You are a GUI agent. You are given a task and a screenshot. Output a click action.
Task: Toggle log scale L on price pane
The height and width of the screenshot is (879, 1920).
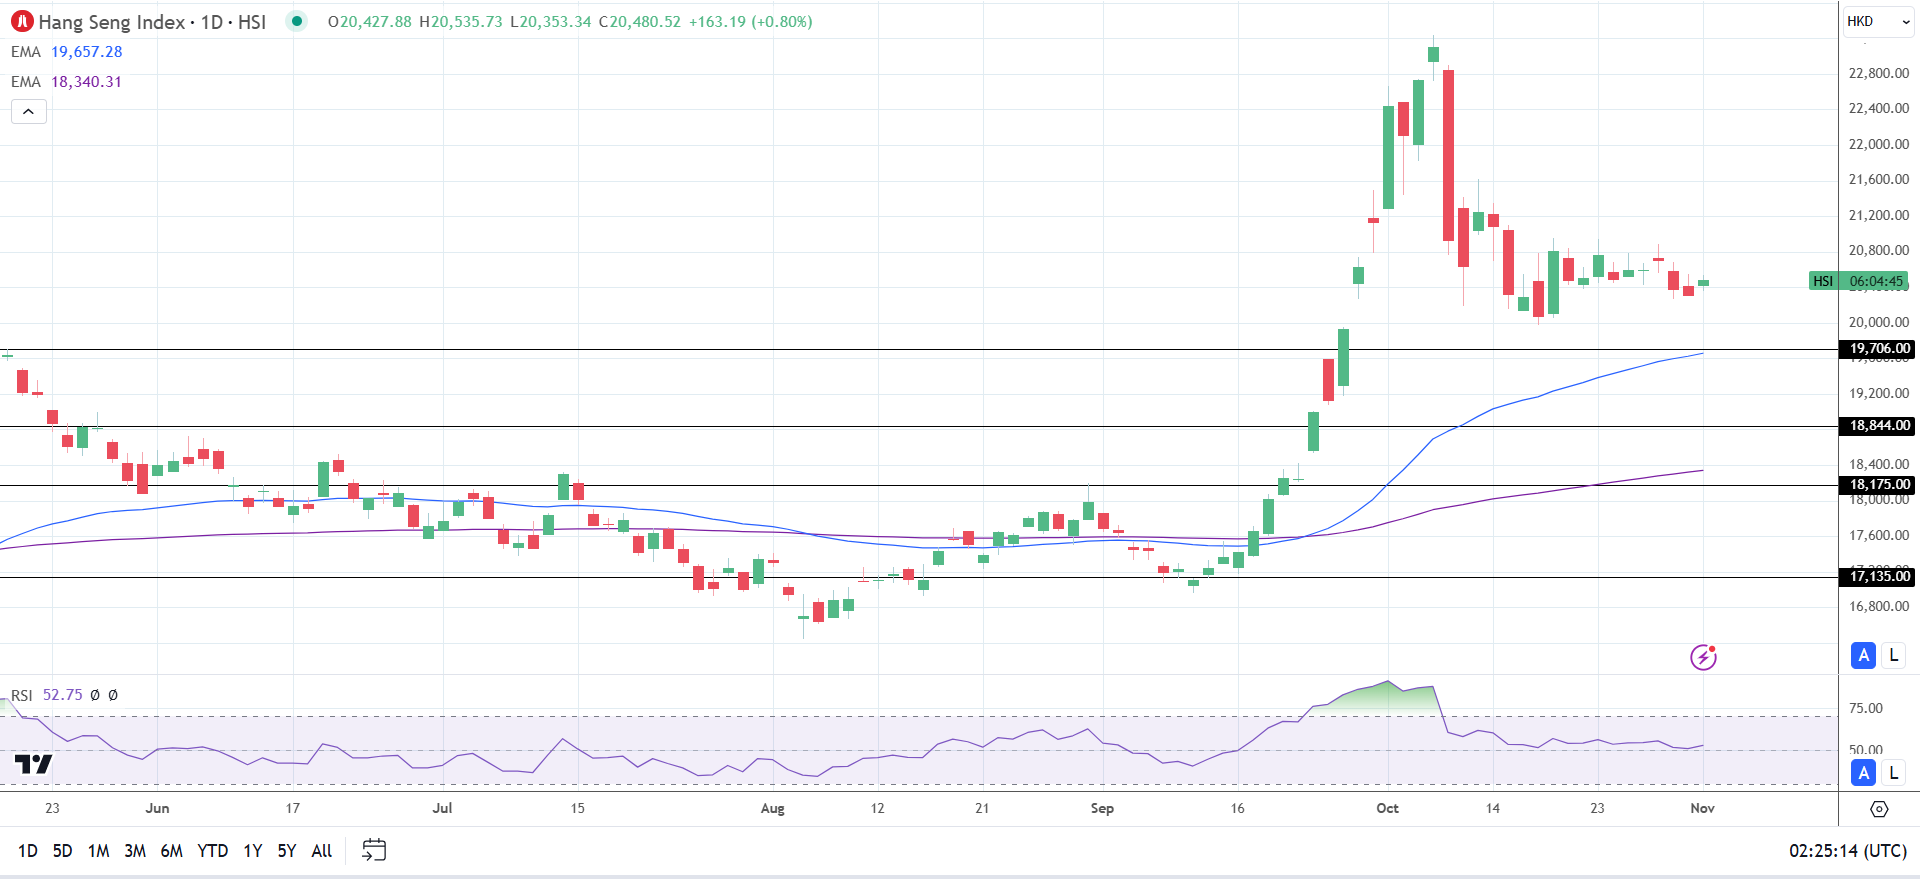click(x=1893, y=656)
